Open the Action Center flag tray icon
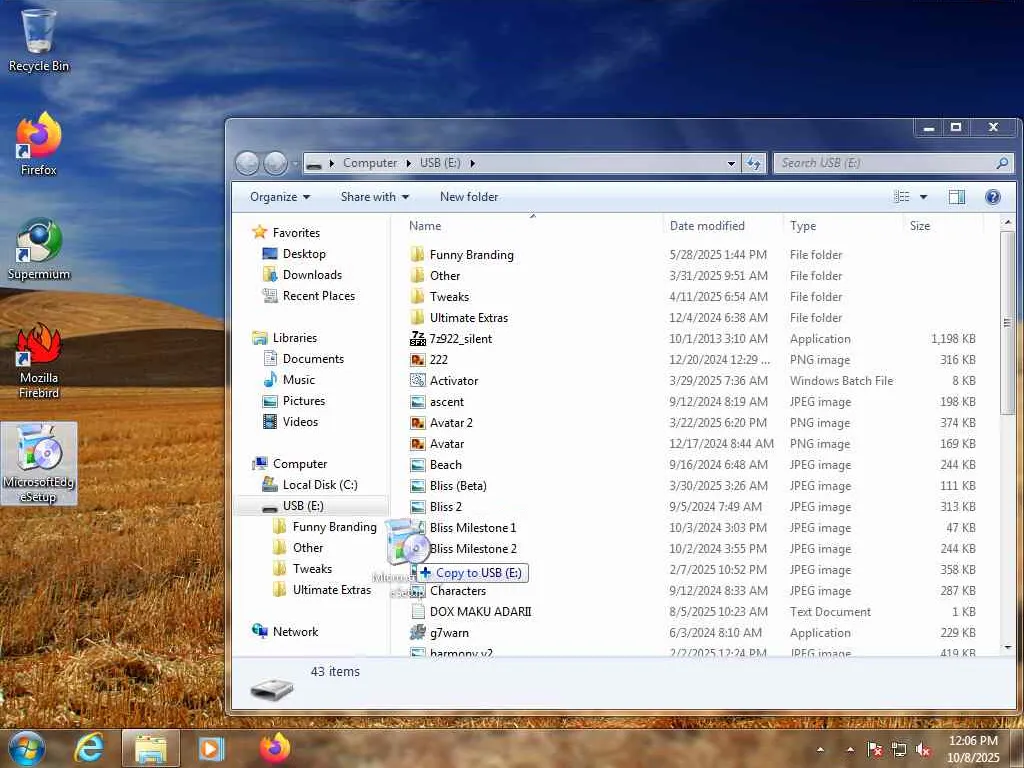The width and height of the screenshot is (1024, 768). [874, 750]
